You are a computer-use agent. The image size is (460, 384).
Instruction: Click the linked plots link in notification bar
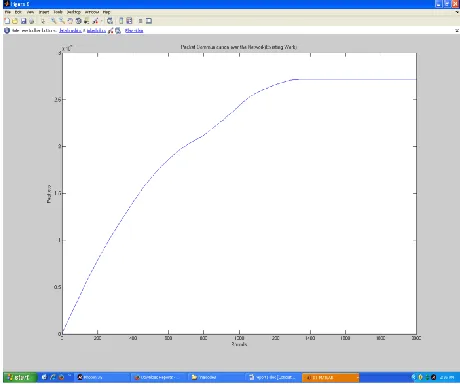click(96, 31)
